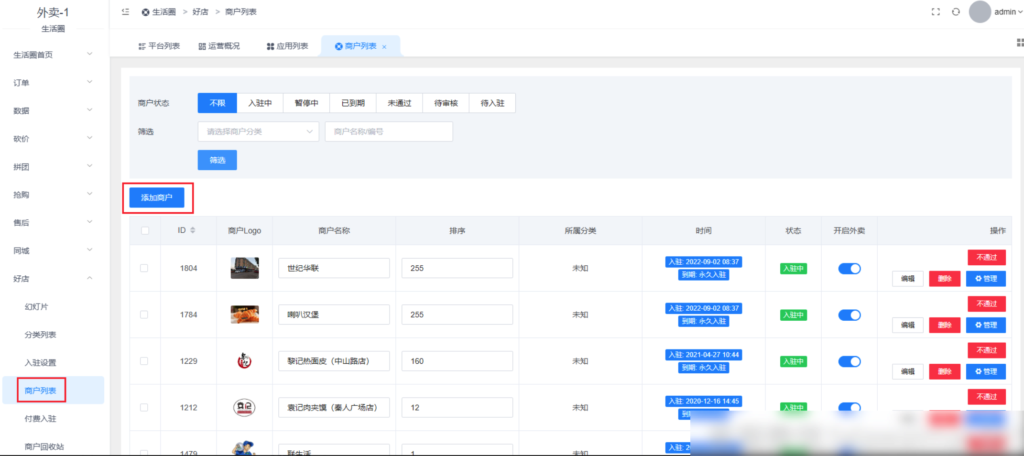The image size is (1024, 456).
Task: Switch to the 平台列表 tab
Action: [159, 46]
